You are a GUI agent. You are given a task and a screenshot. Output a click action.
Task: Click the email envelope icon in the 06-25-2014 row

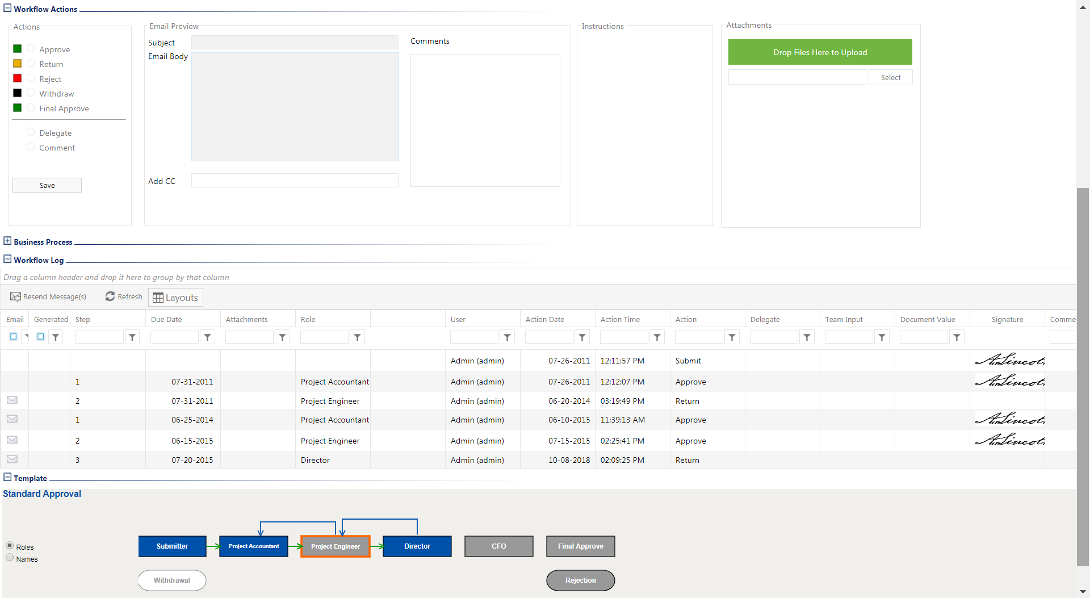click(x=13, y=419)
